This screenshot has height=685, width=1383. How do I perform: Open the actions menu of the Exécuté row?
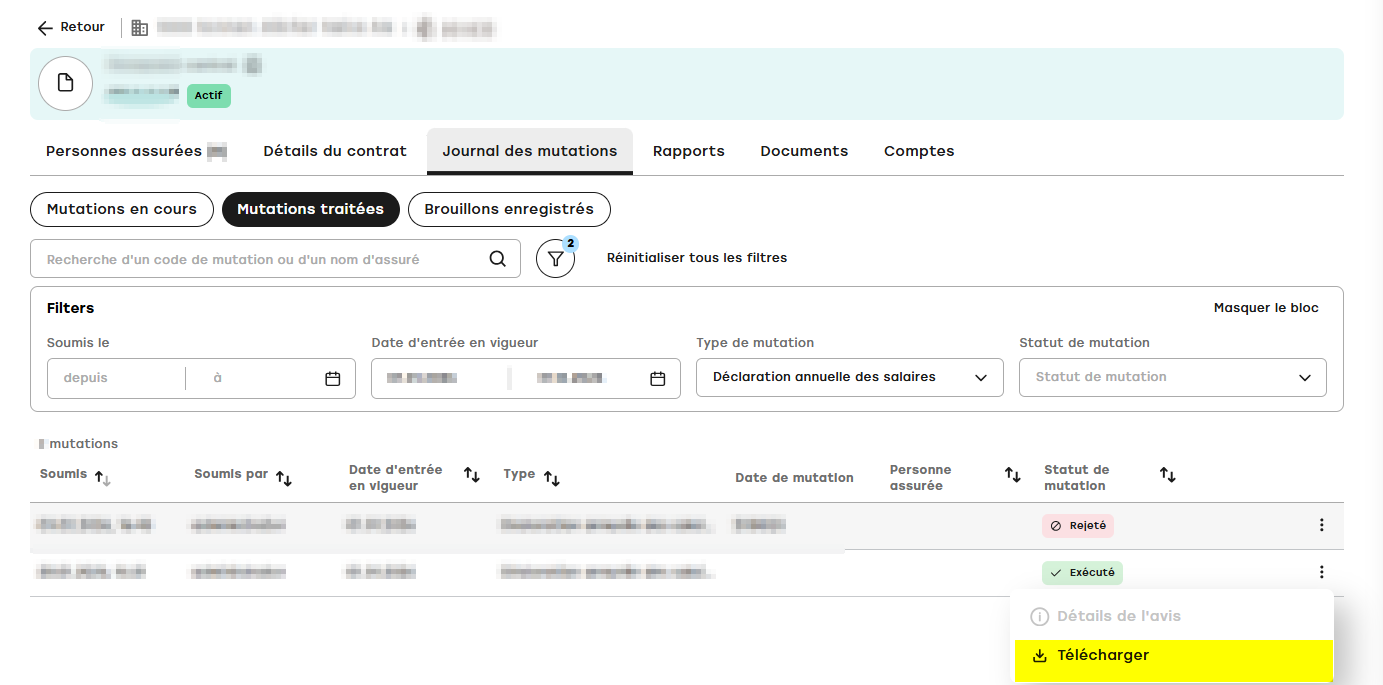(x=1321, y=572)
